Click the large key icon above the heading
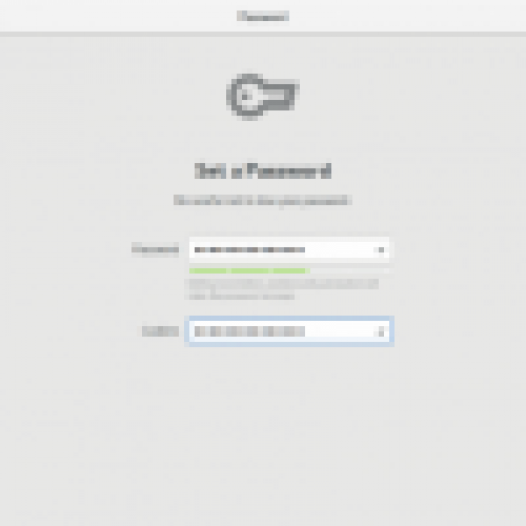The height and width of the screenshot is (526, 526). click(263, 97)
